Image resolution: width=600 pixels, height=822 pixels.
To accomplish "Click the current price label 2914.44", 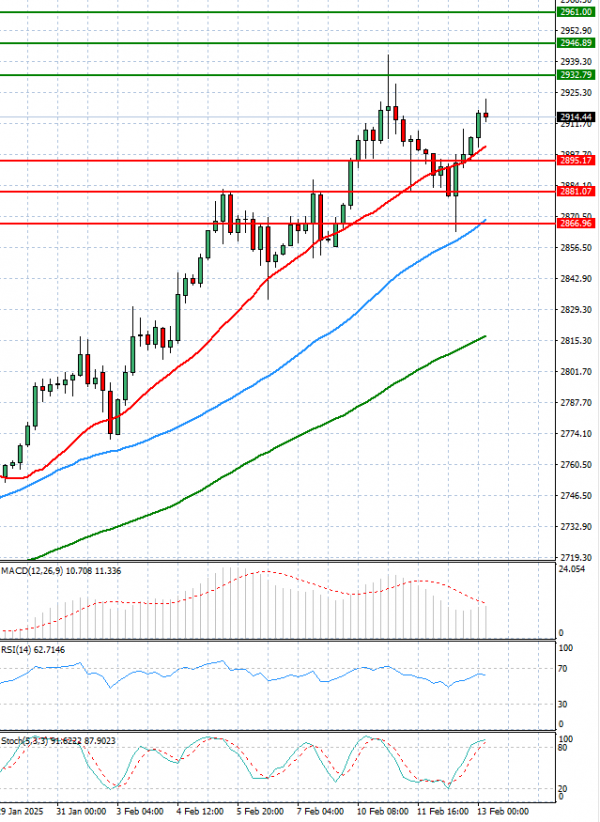I will (x=575, y=117).
